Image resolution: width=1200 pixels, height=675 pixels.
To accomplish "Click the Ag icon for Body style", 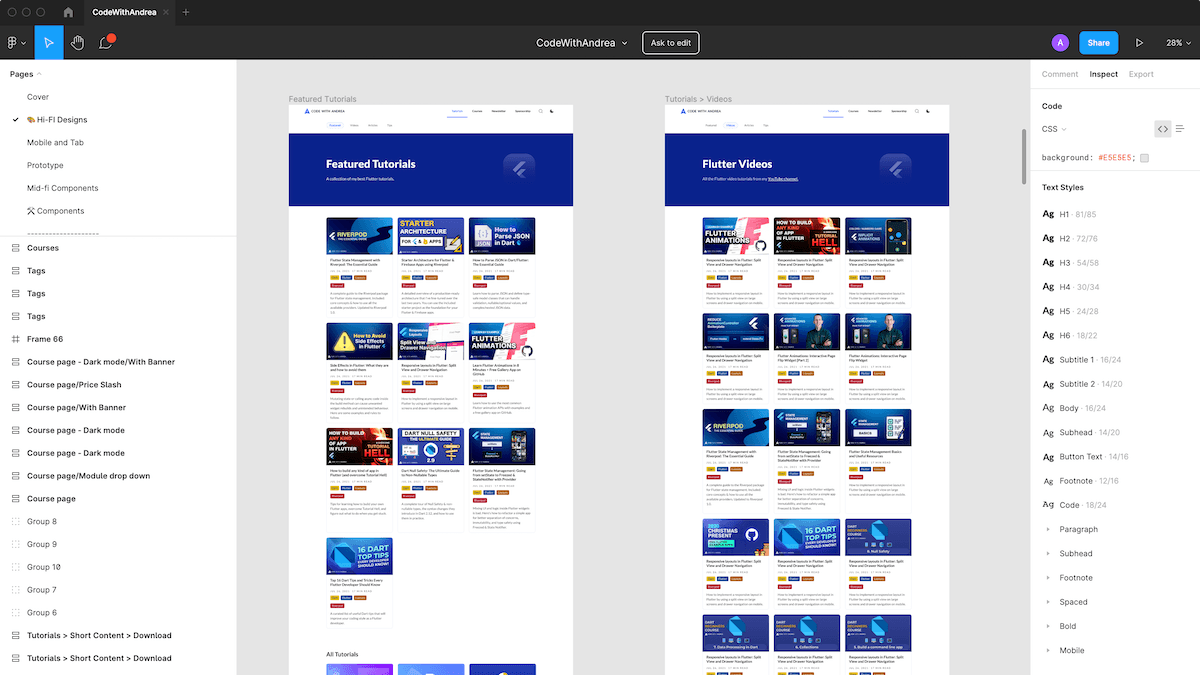I will coord(1048,408).
